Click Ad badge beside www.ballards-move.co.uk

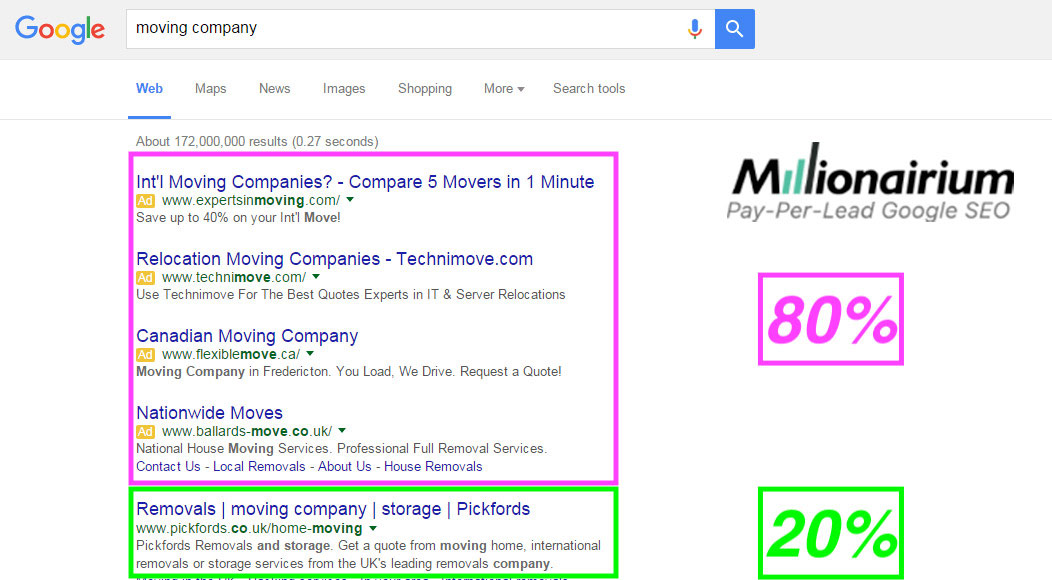(x=146, y=432)
